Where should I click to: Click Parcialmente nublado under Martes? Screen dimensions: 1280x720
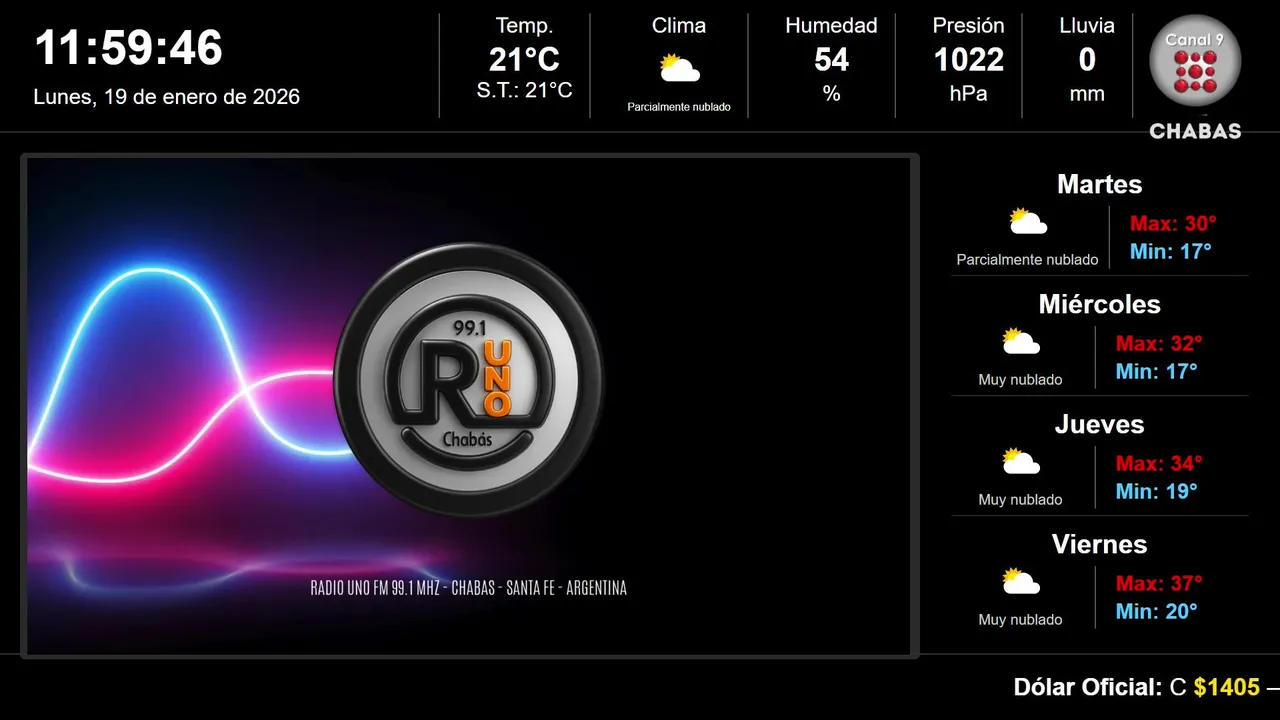pos(1027,260)
